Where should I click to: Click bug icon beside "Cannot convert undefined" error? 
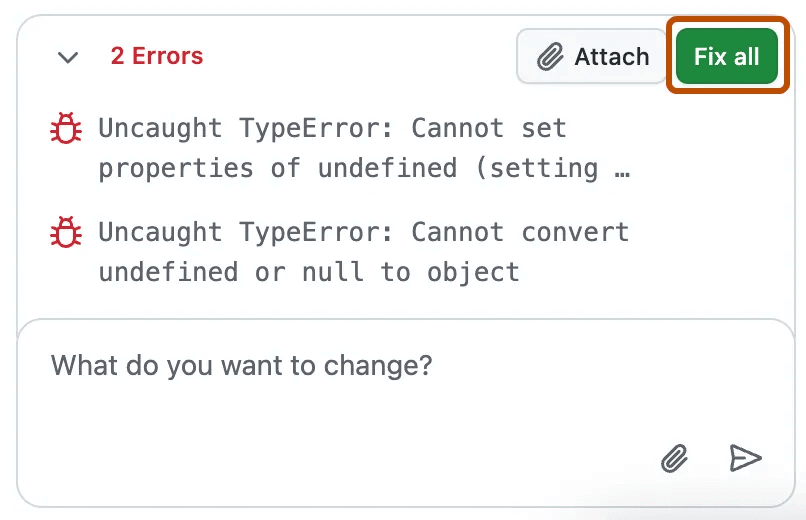[x=66, y=233]
